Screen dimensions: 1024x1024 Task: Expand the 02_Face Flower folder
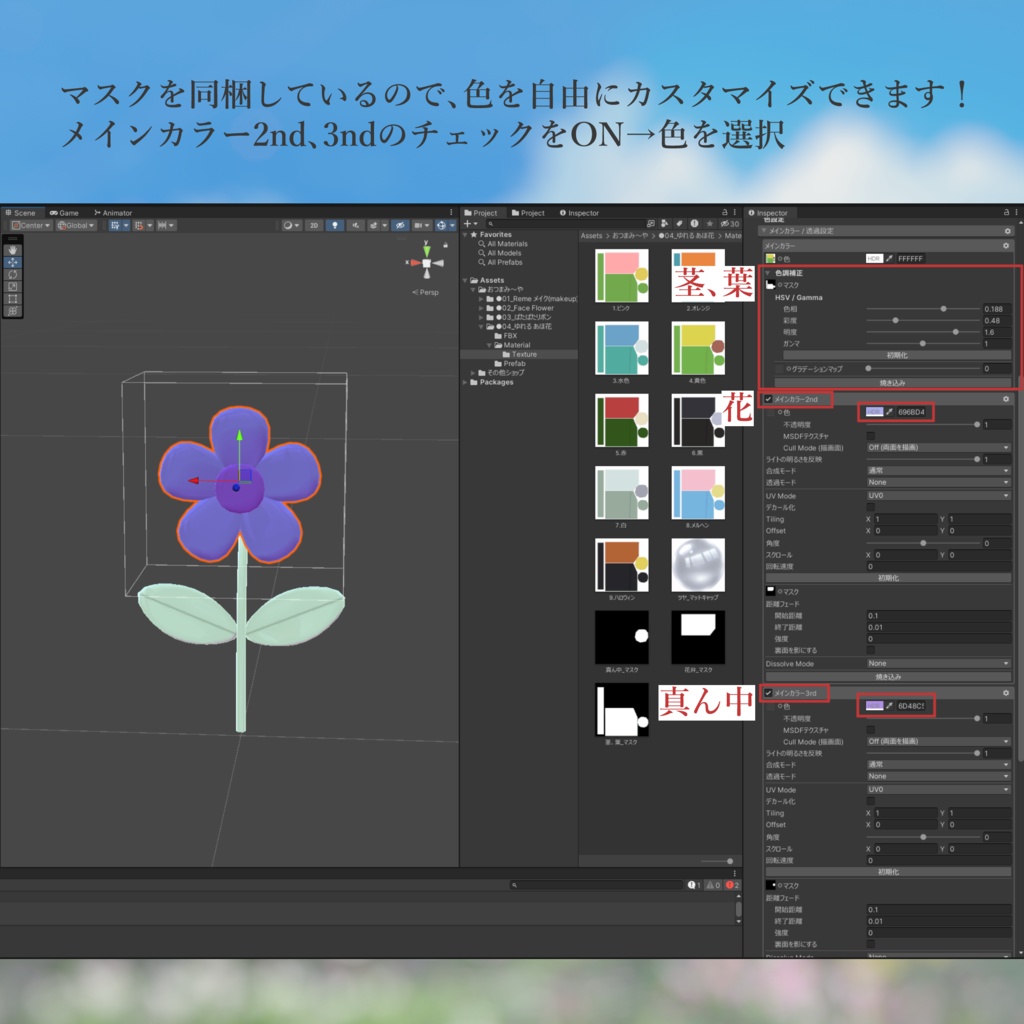coord(482,308)
